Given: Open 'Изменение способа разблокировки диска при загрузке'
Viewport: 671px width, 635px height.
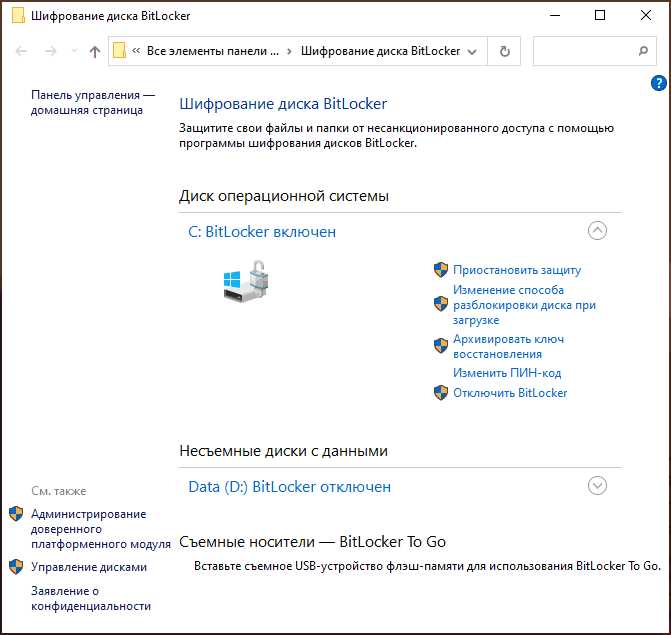Looking at the screenshot, I should click(524, 305).
